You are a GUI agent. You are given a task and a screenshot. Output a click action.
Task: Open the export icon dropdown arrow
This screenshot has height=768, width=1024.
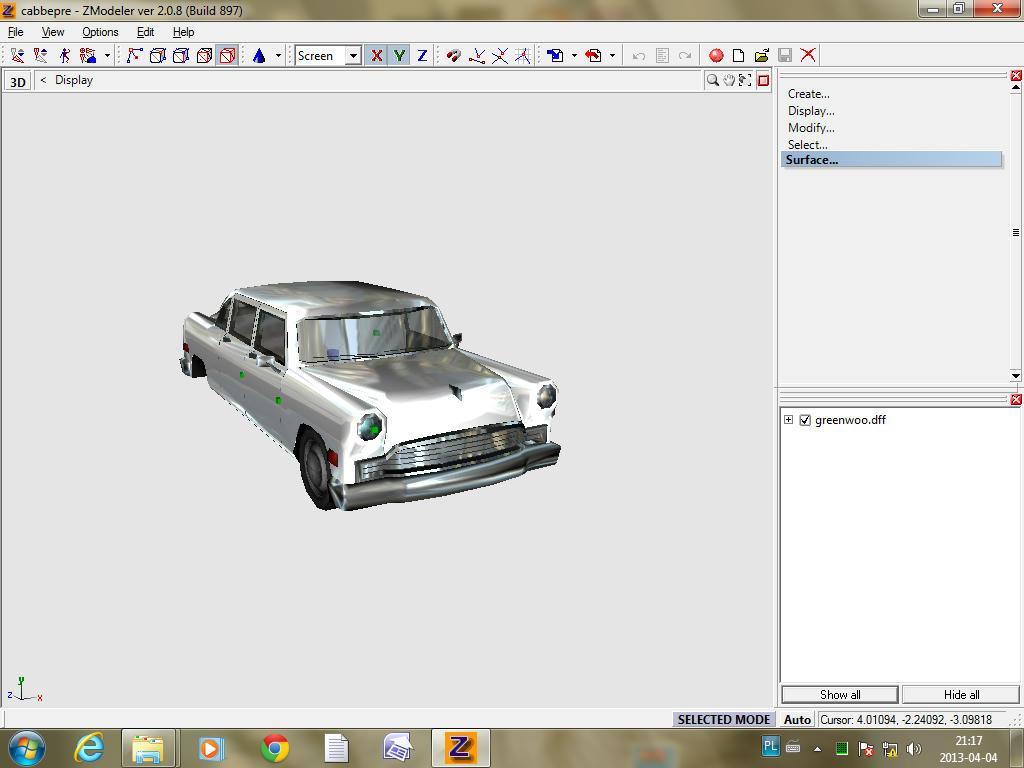pyautogui.click(x=612, y=56)
